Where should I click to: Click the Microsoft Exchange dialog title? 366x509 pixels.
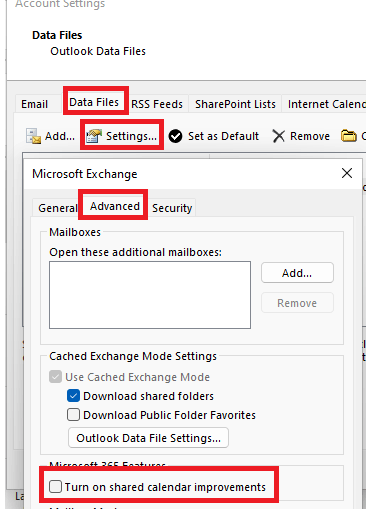point(85,174)
